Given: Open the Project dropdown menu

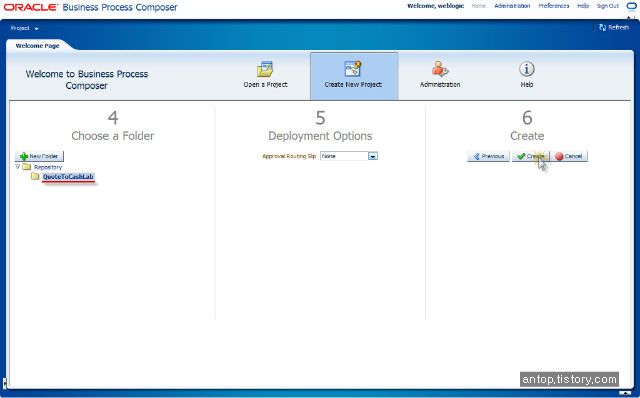Looking at the screenshot, I should tap(24, 28).
